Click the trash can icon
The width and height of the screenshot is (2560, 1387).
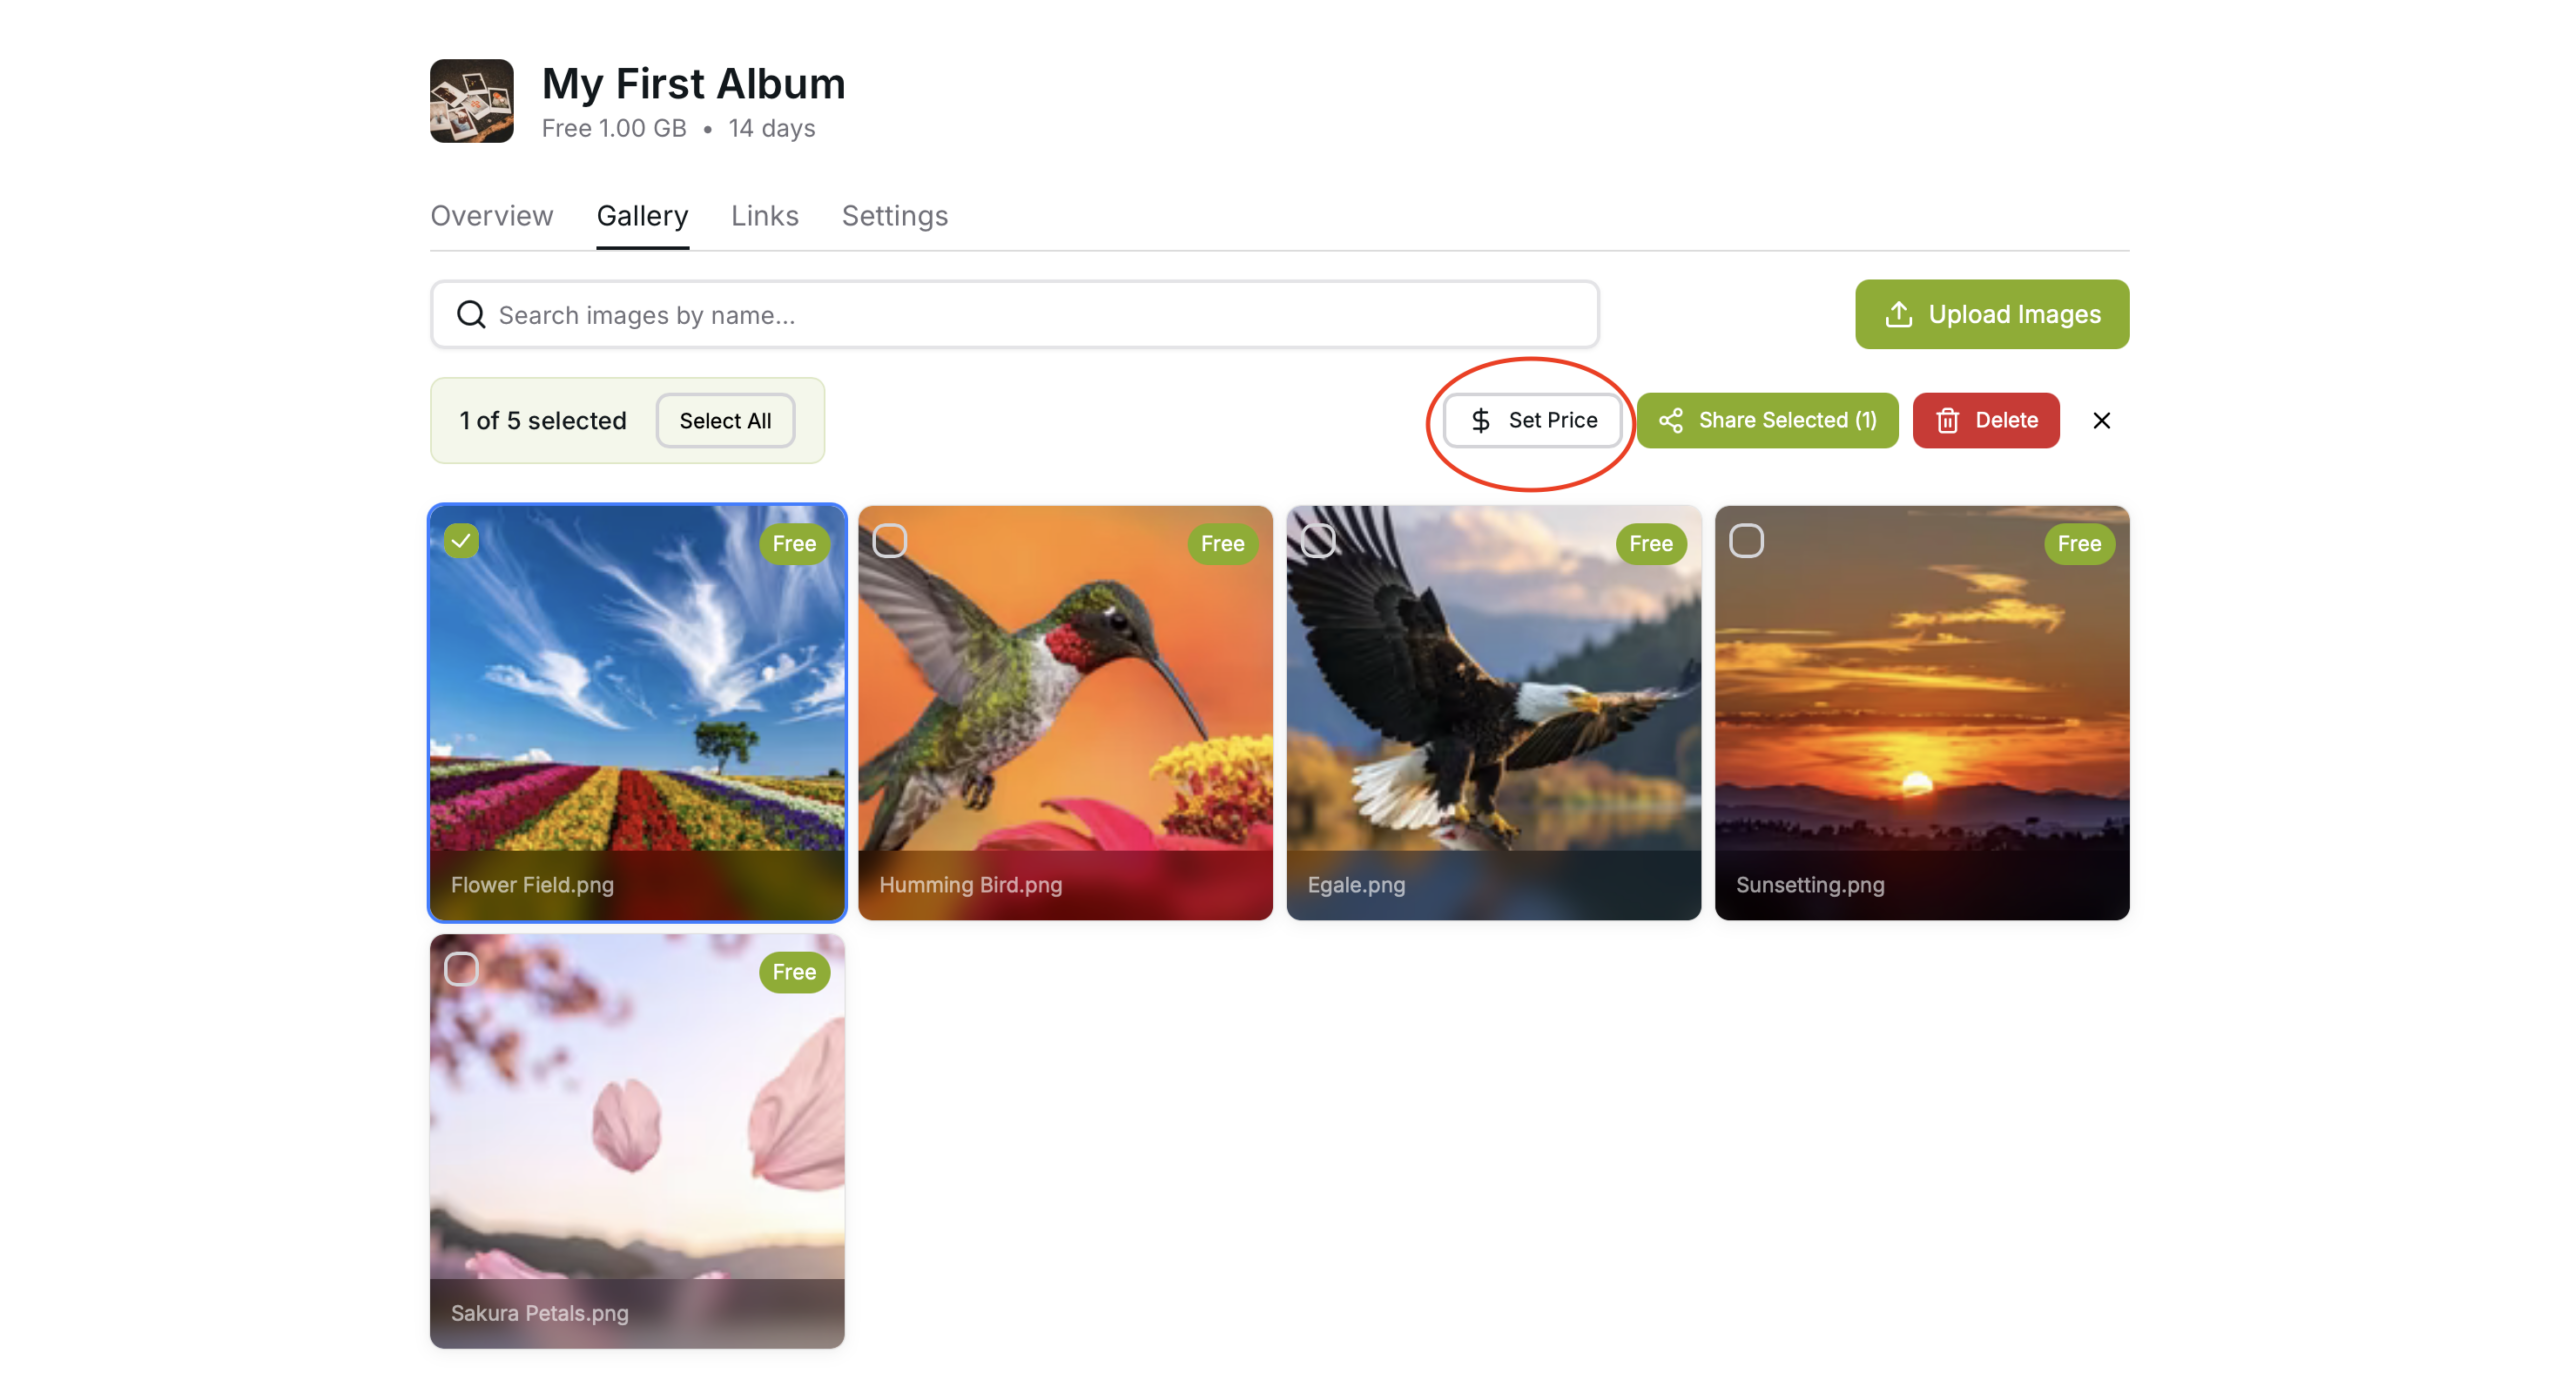click(1947, 421)
